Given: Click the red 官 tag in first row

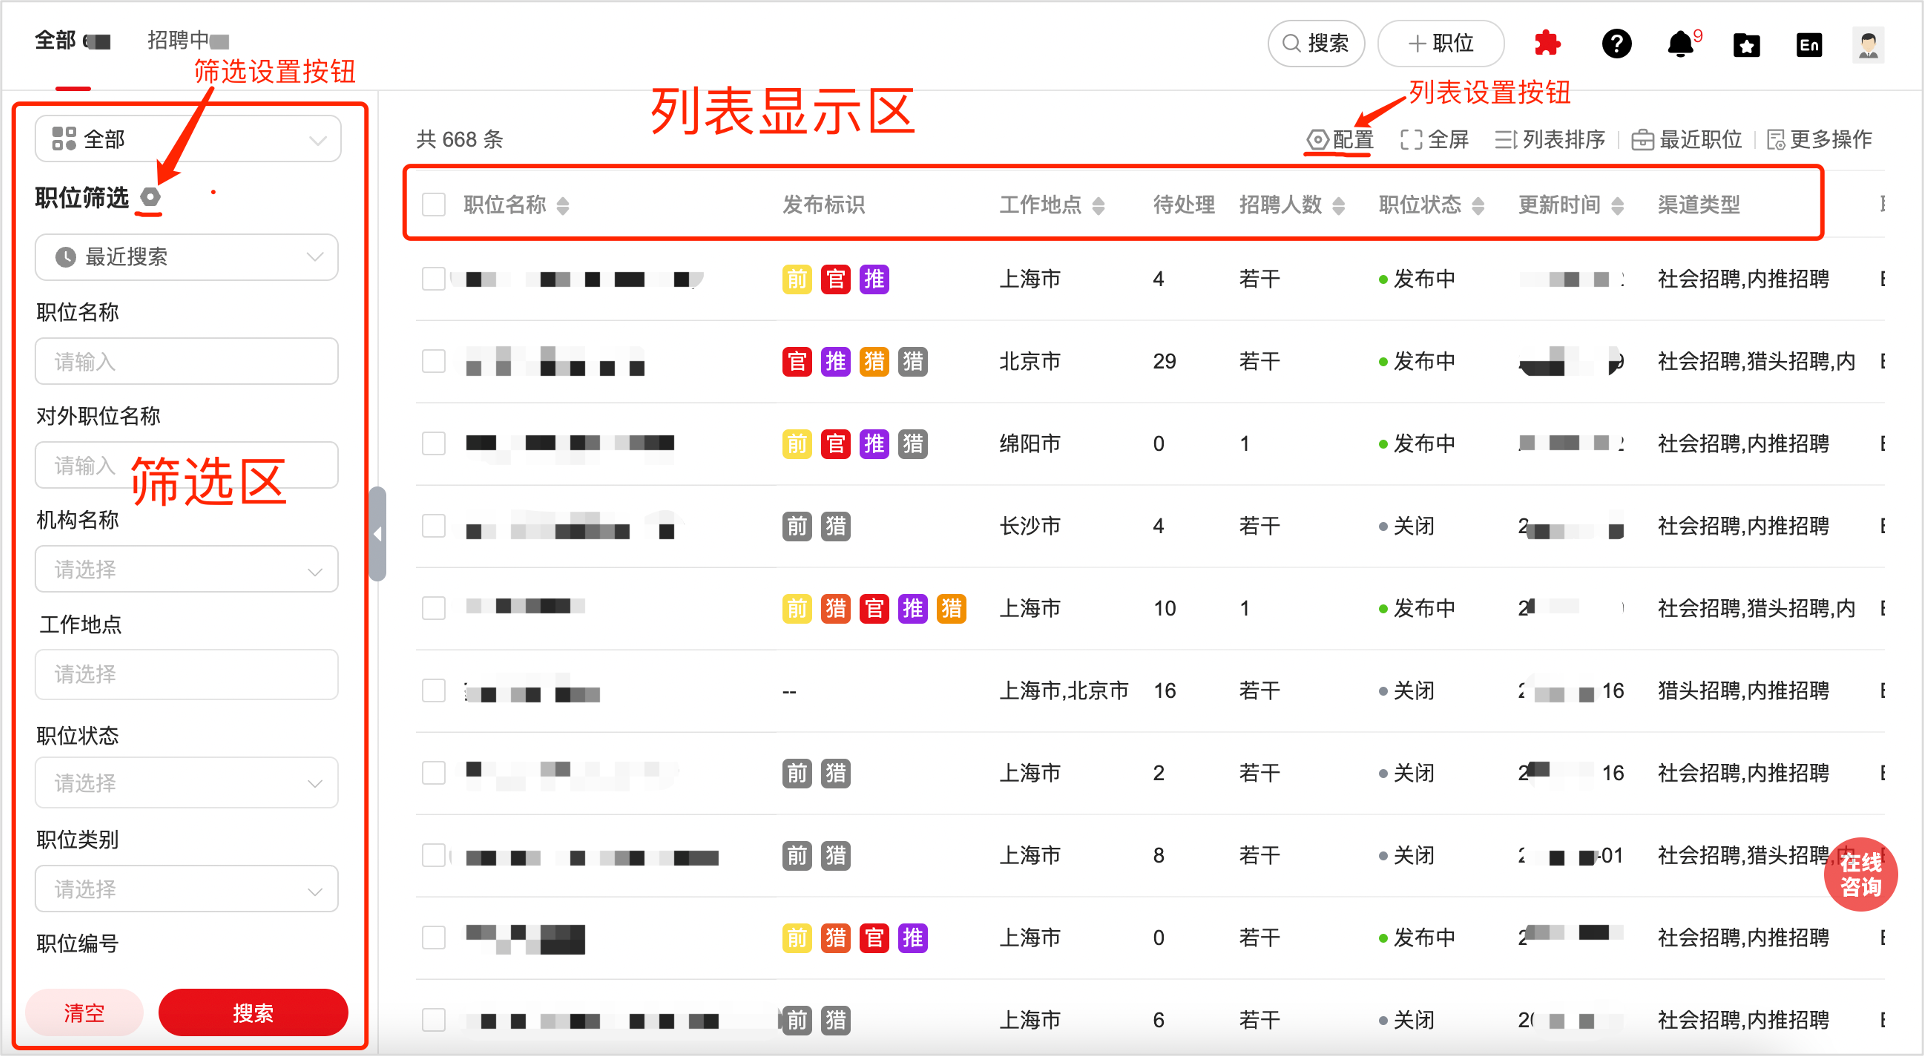Looking at the screenshot, I should point(836,279).
